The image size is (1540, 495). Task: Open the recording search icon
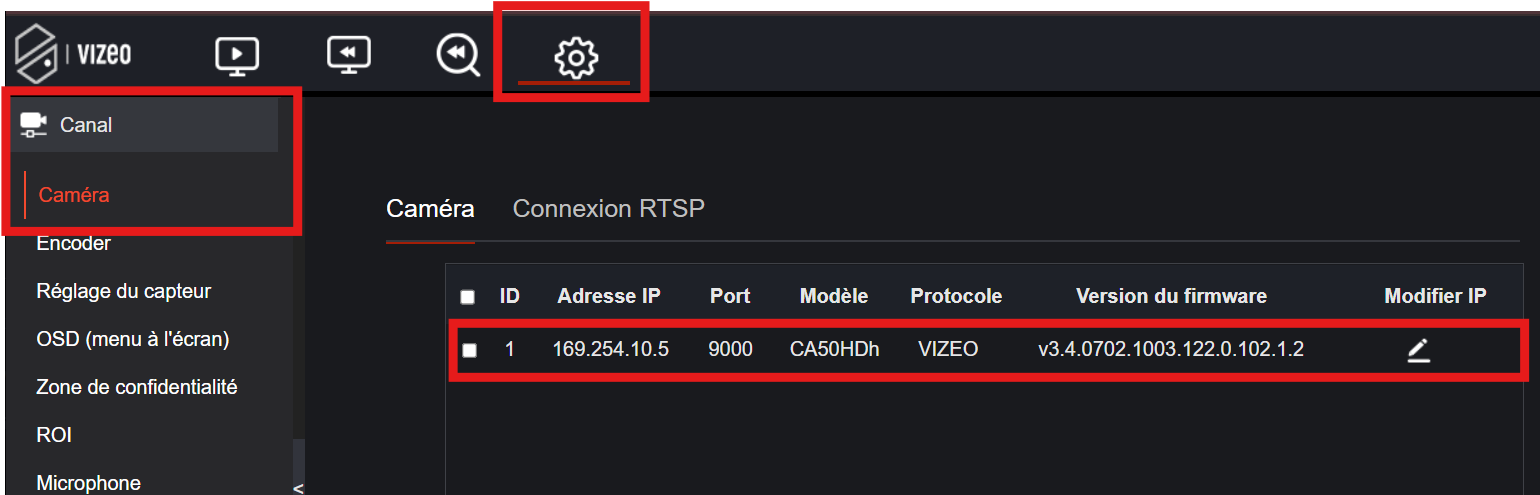pos(458,55)
